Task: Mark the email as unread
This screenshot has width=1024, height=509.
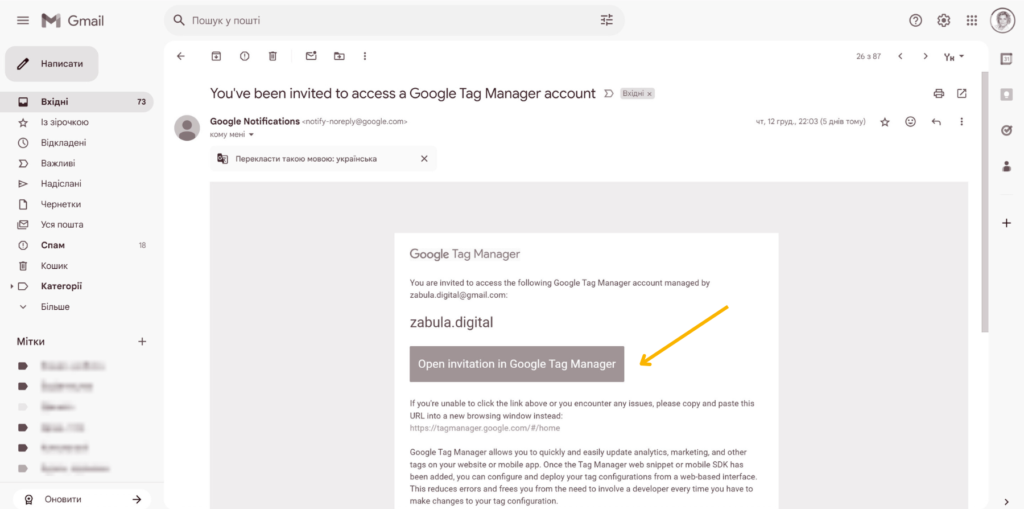Action: [x=311, y=56]
